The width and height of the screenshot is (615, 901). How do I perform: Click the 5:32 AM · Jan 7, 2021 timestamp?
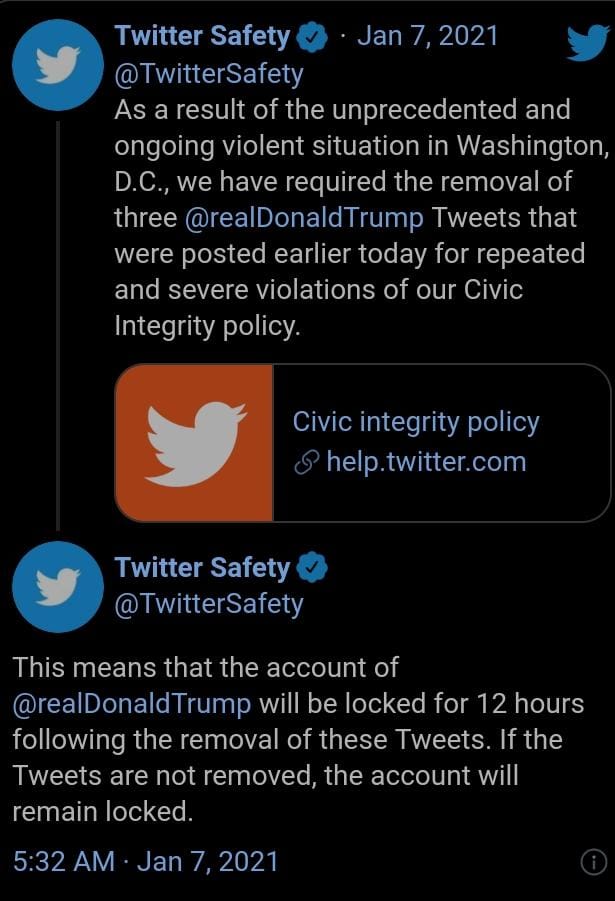pos(145,862)
